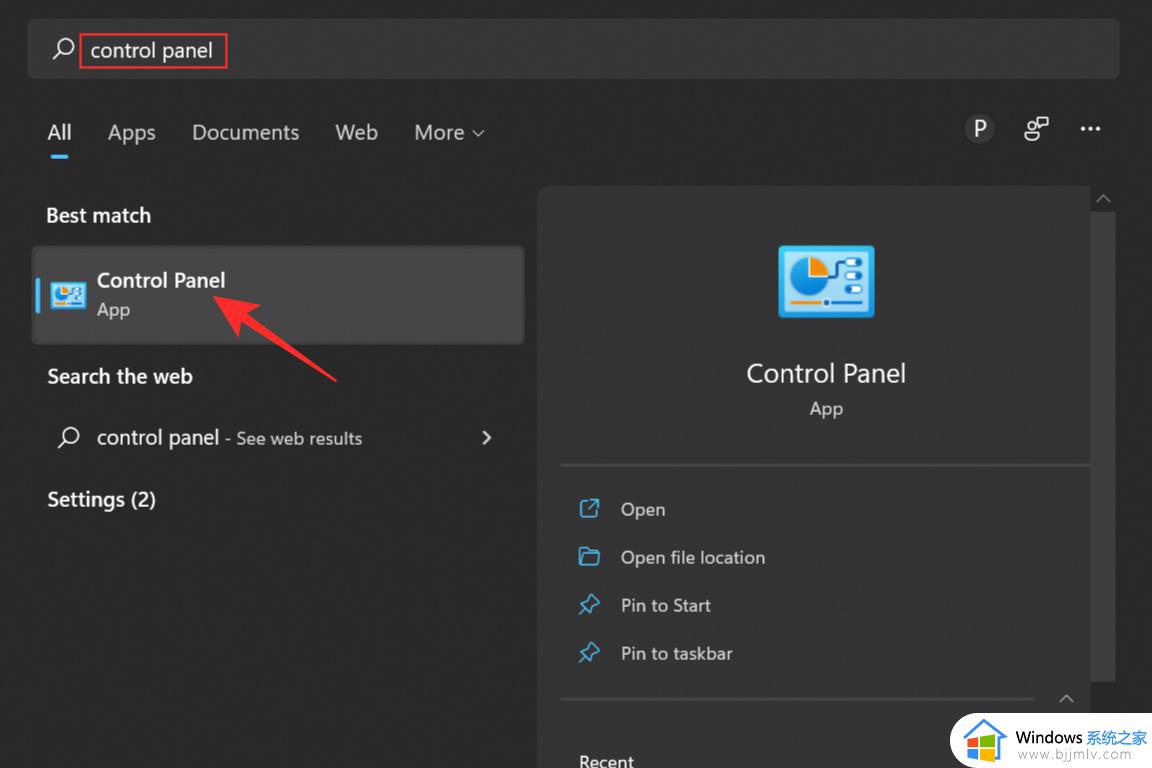Click the "Search the web" heading
1152x768 pixels.
click(120, 376)
